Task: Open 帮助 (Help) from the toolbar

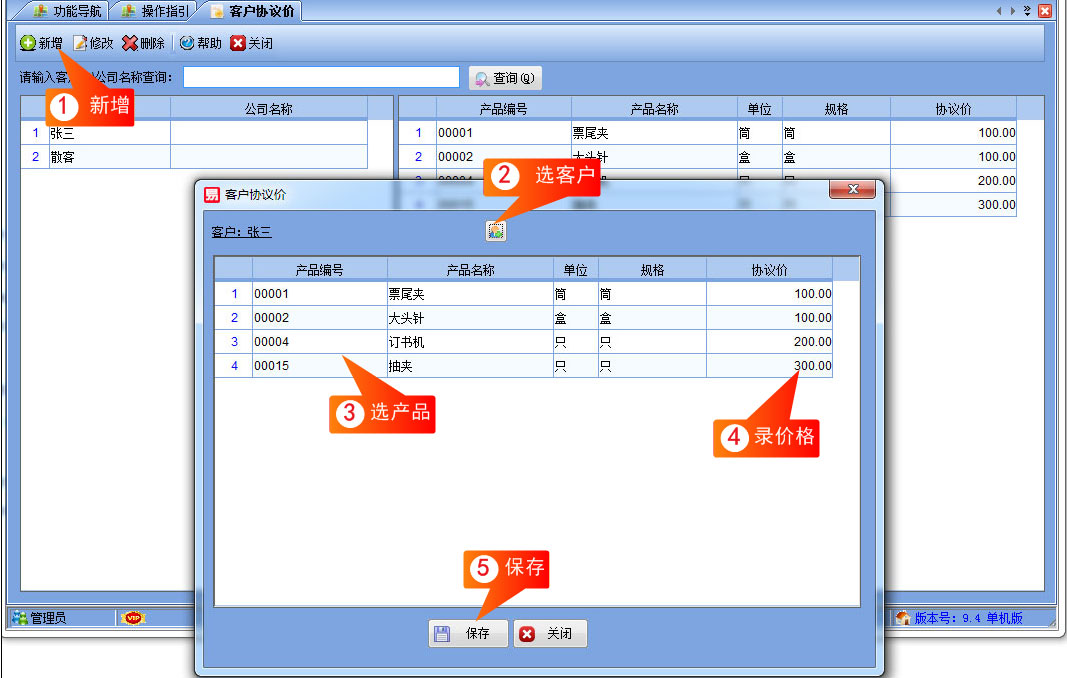Action: pyautogui.click(x=201, y=43)
